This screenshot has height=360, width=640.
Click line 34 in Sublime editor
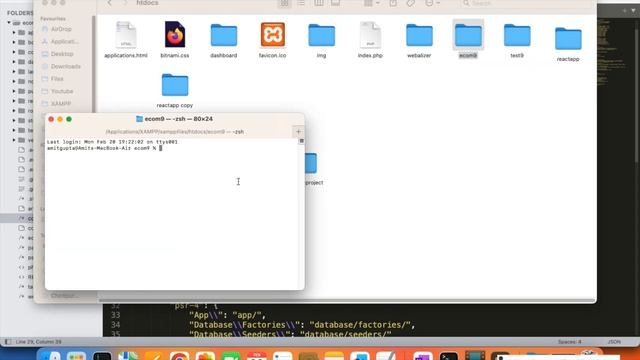[302, 325]
